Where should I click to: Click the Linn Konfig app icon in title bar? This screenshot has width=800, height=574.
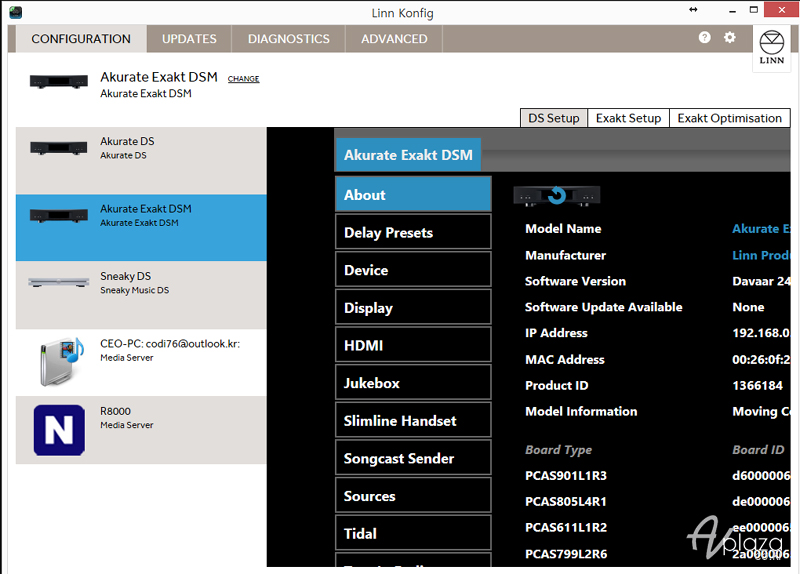click(x=15, y=12)
